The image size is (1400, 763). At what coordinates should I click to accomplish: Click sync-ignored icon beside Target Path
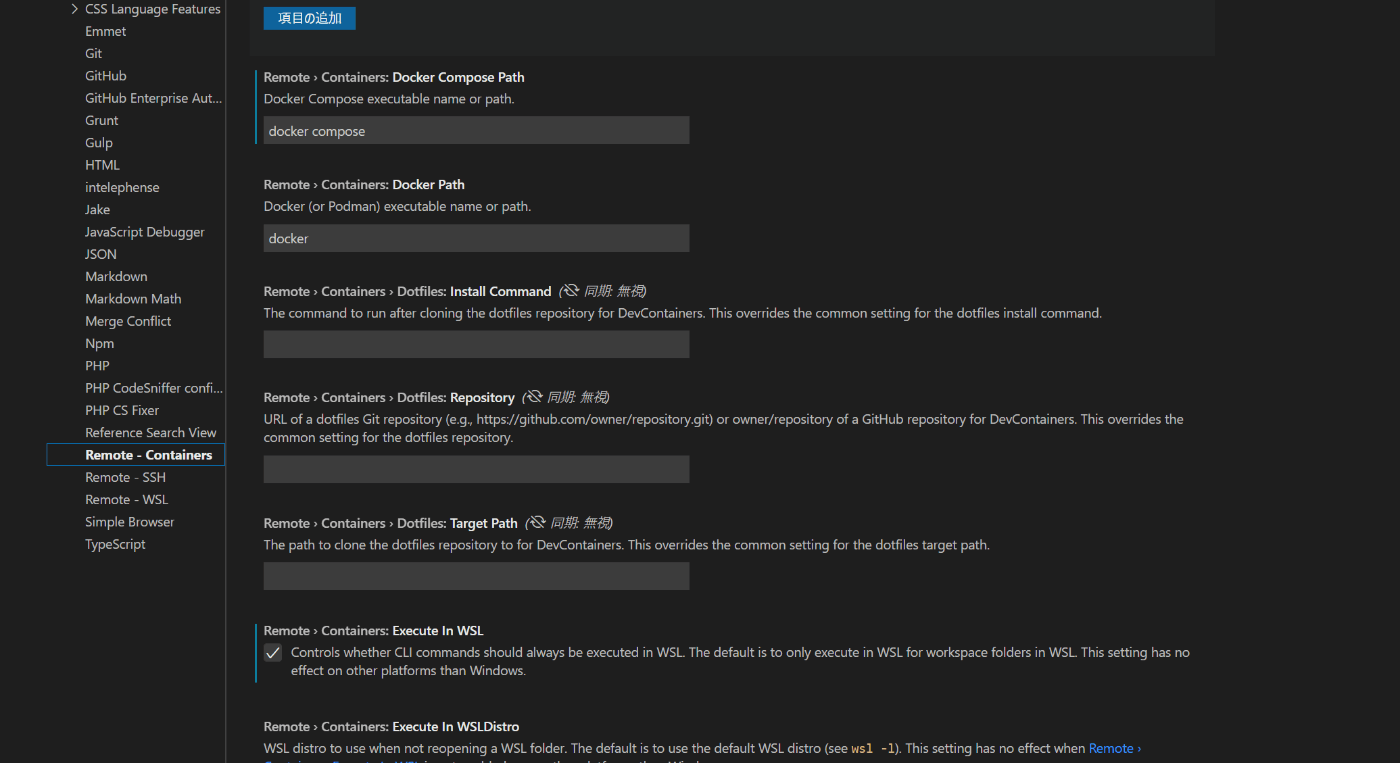(x=537, y=523)
